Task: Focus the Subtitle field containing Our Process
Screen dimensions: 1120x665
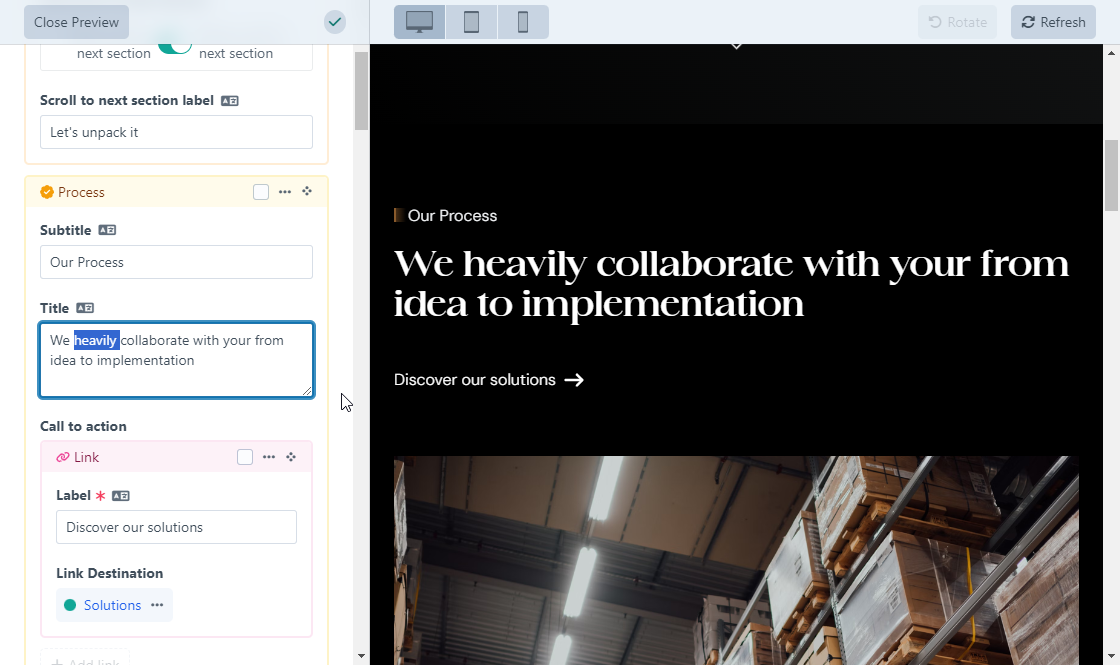Action: (x=176, y=262)
